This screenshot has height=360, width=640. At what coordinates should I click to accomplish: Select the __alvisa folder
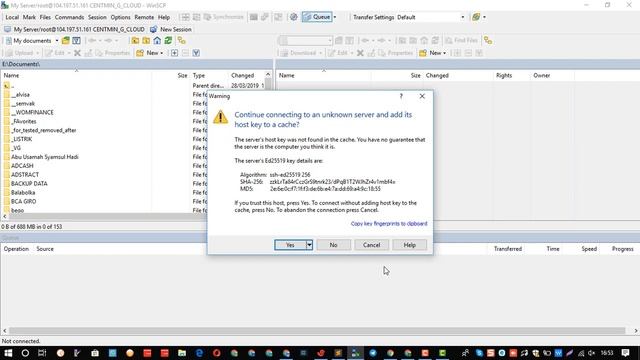[20, 95]
